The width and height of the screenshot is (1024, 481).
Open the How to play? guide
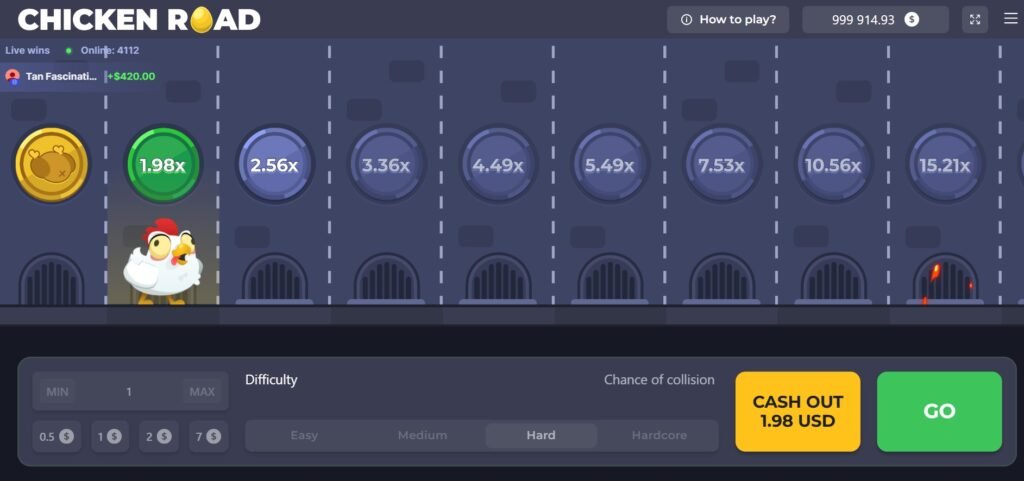(x=728, y=19)
